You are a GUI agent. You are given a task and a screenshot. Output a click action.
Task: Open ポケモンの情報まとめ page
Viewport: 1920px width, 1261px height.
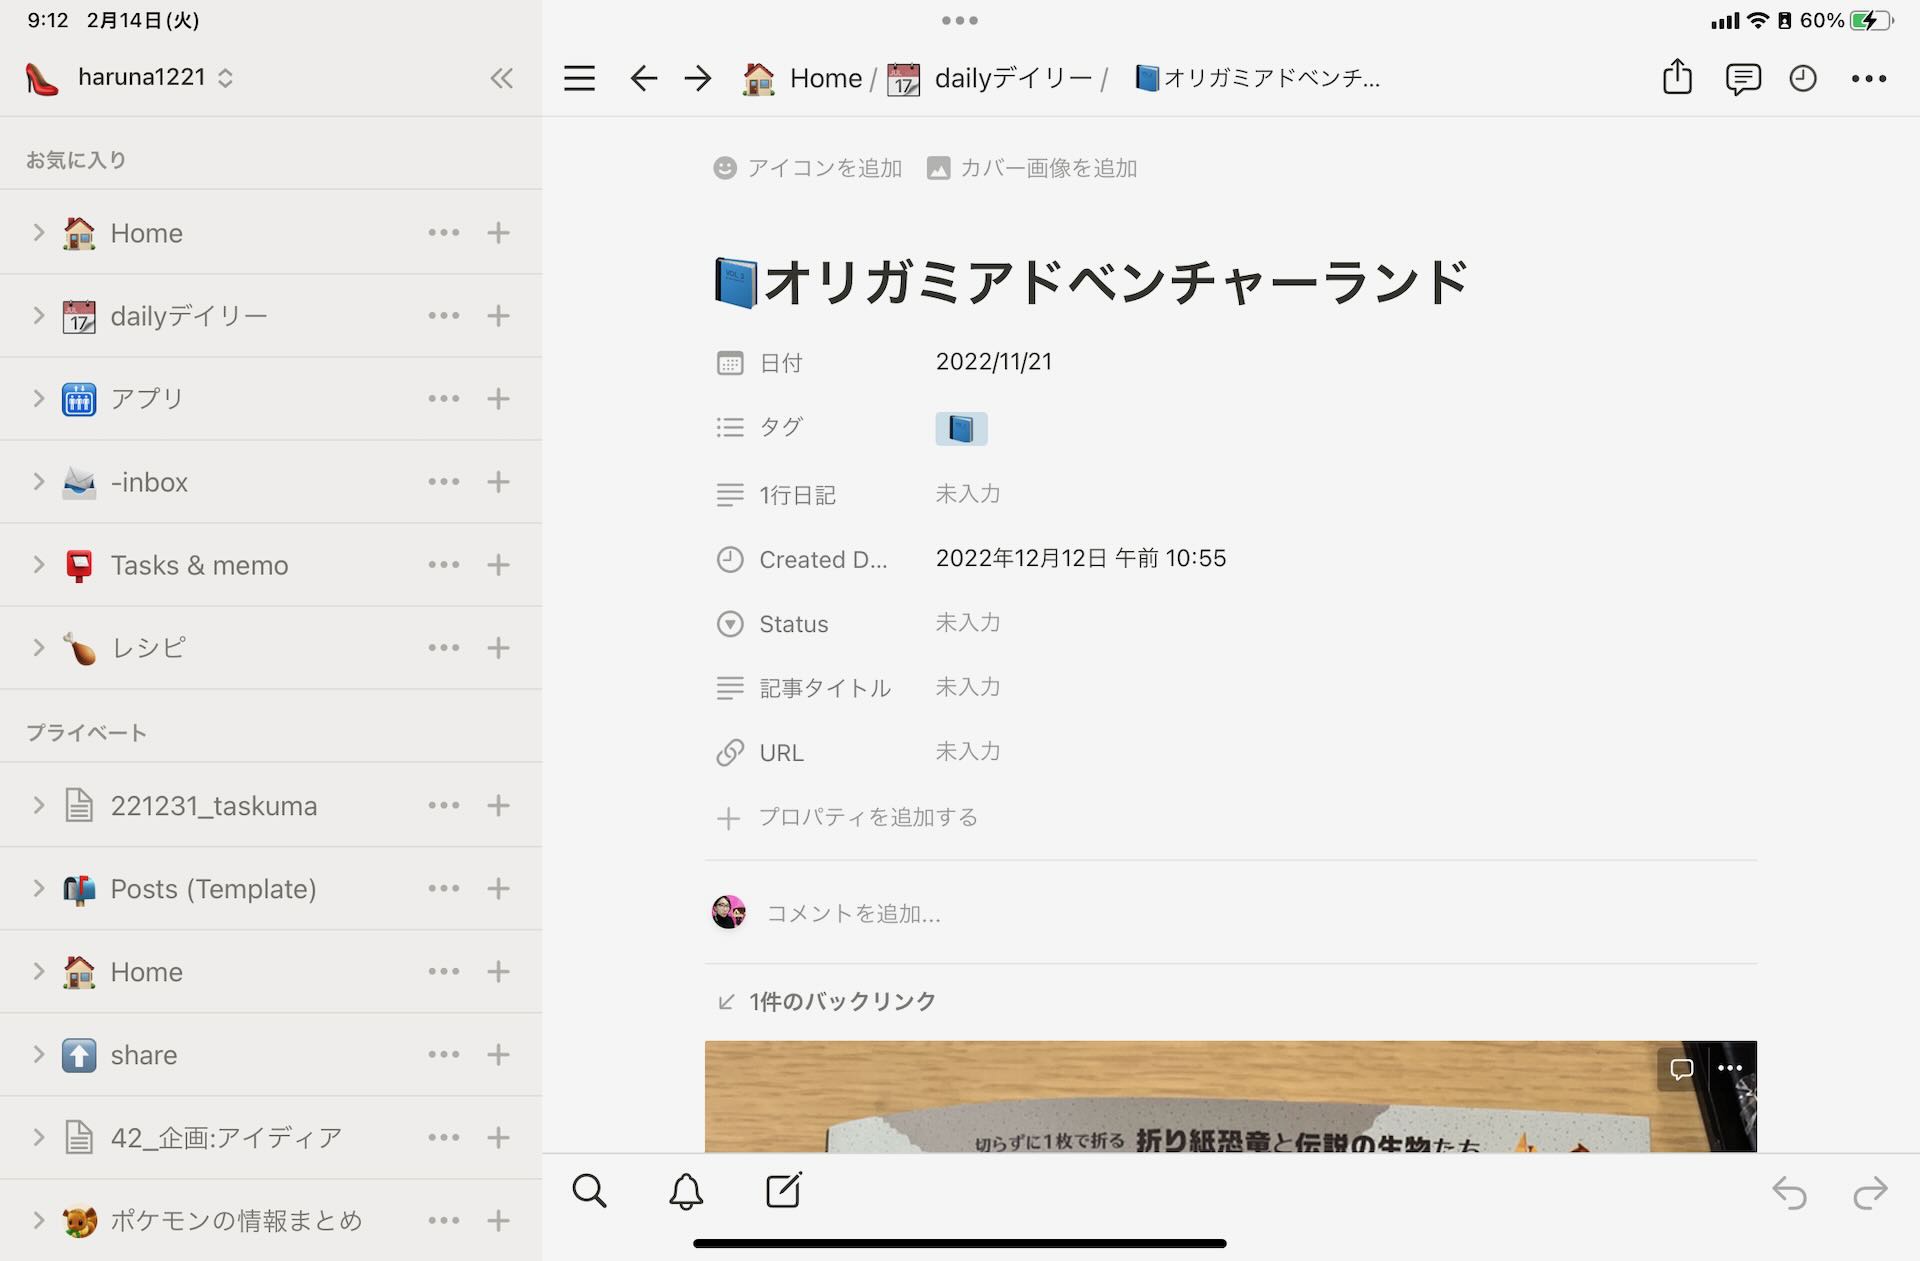click(236, 1221)
